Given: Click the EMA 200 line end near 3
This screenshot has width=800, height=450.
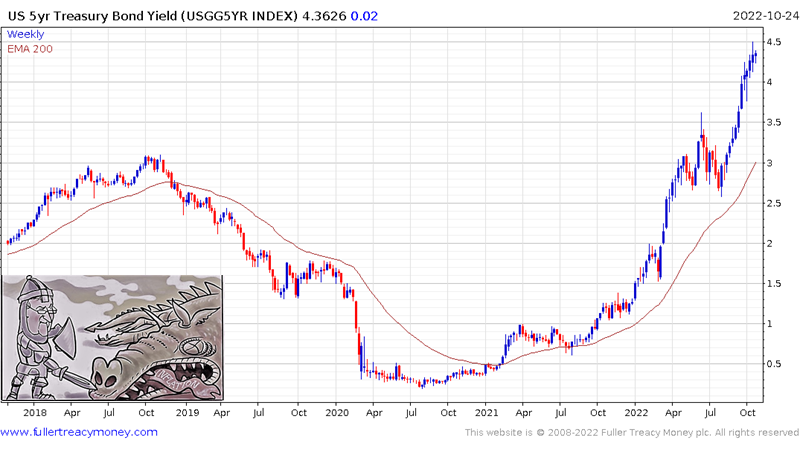Looking at the screenshot, I should tap(756, 163).
